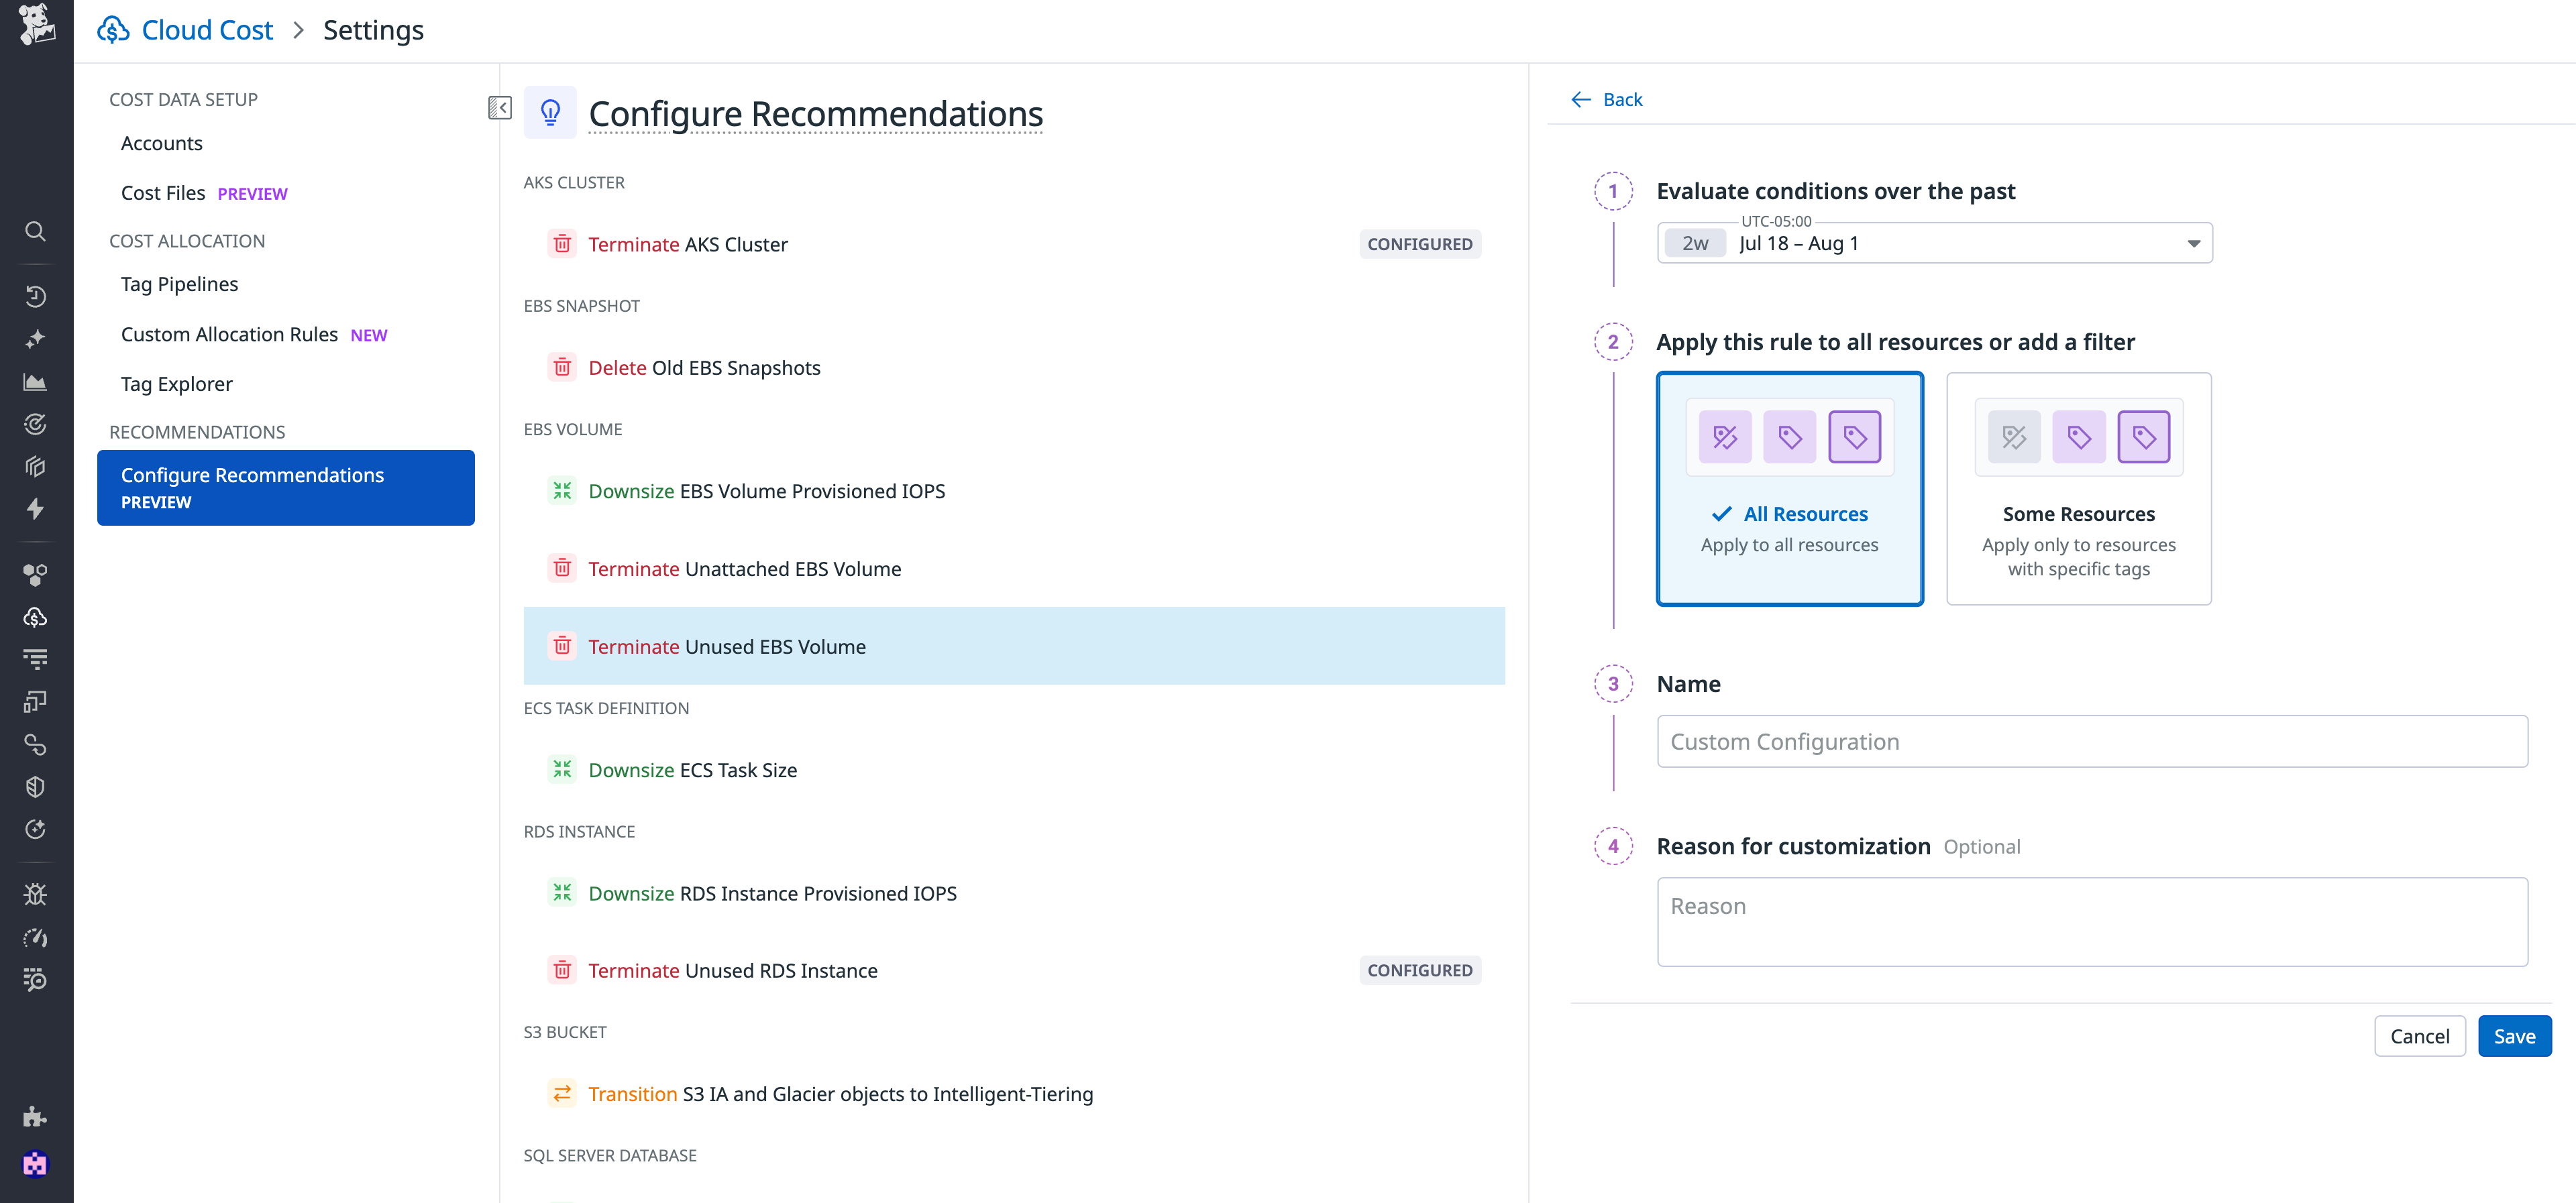This screenshot has width=2576, height=1203.
Task: Open the dashboards chart sidebar icon
Action: tap(36, 381)
